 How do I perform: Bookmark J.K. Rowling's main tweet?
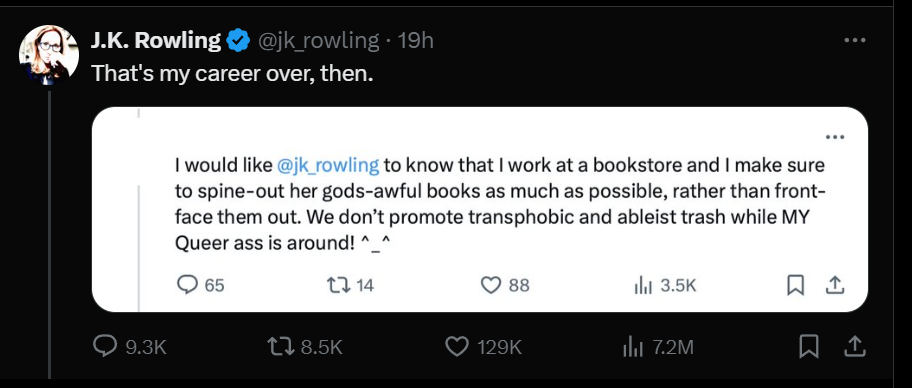809,347
